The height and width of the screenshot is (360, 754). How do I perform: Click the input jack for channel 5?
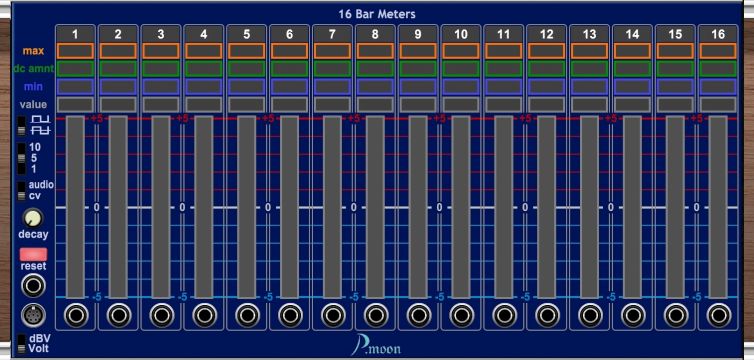click(247, 316)
